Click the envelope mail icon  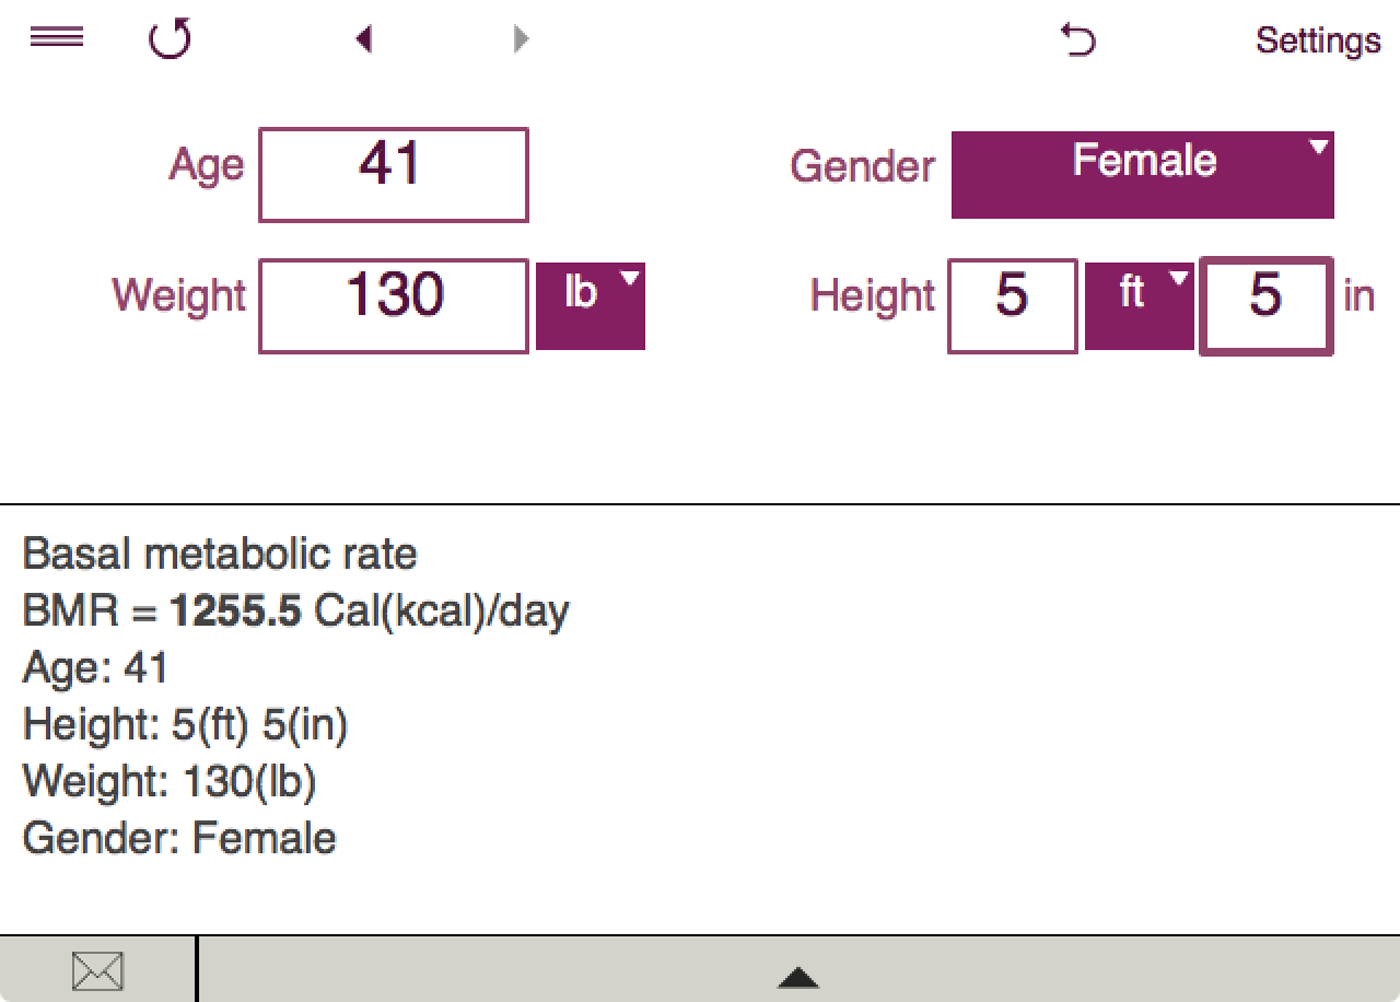(x=97, y=971)
